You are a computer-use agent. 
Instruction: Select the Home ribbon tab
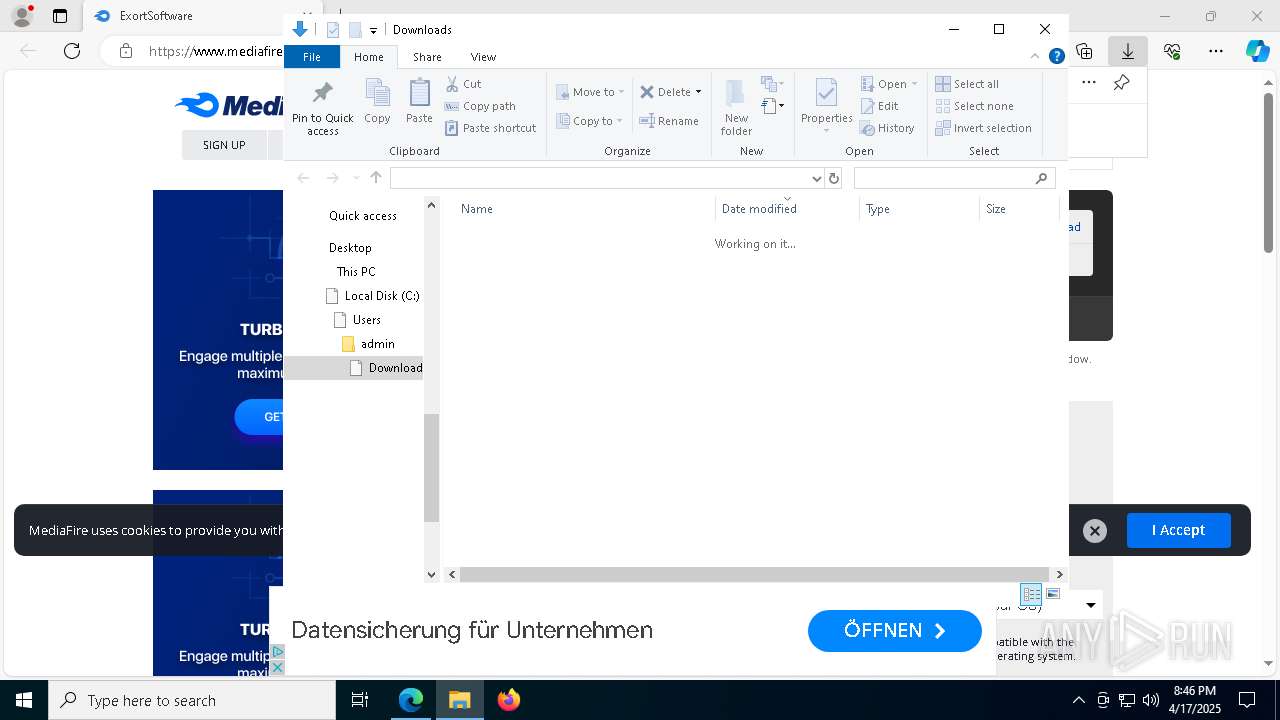tap(368, 57)
